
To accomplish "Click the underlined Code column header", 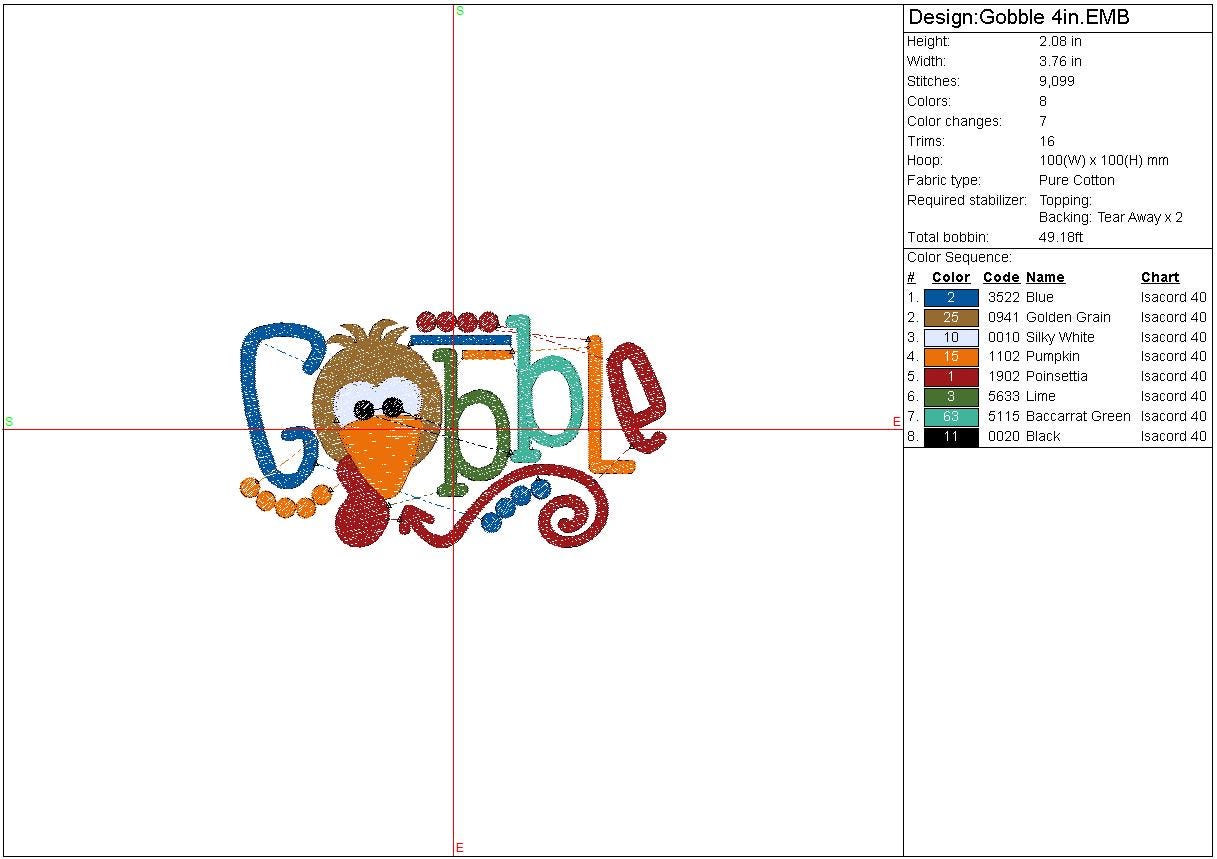I will pyautogui.click(x=1000, y=277).
